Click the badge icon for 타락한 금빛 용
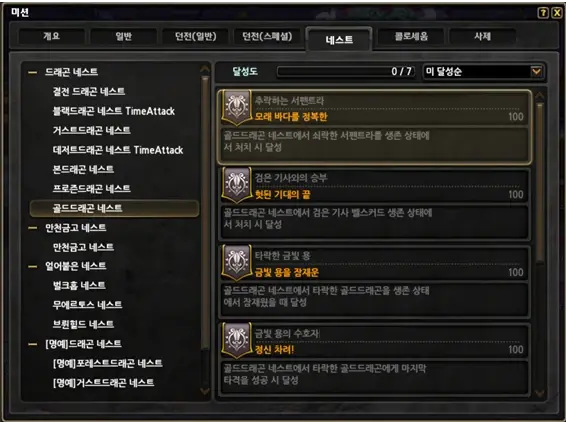The width and height of the screenshot is (566, 422). (236, 263)
